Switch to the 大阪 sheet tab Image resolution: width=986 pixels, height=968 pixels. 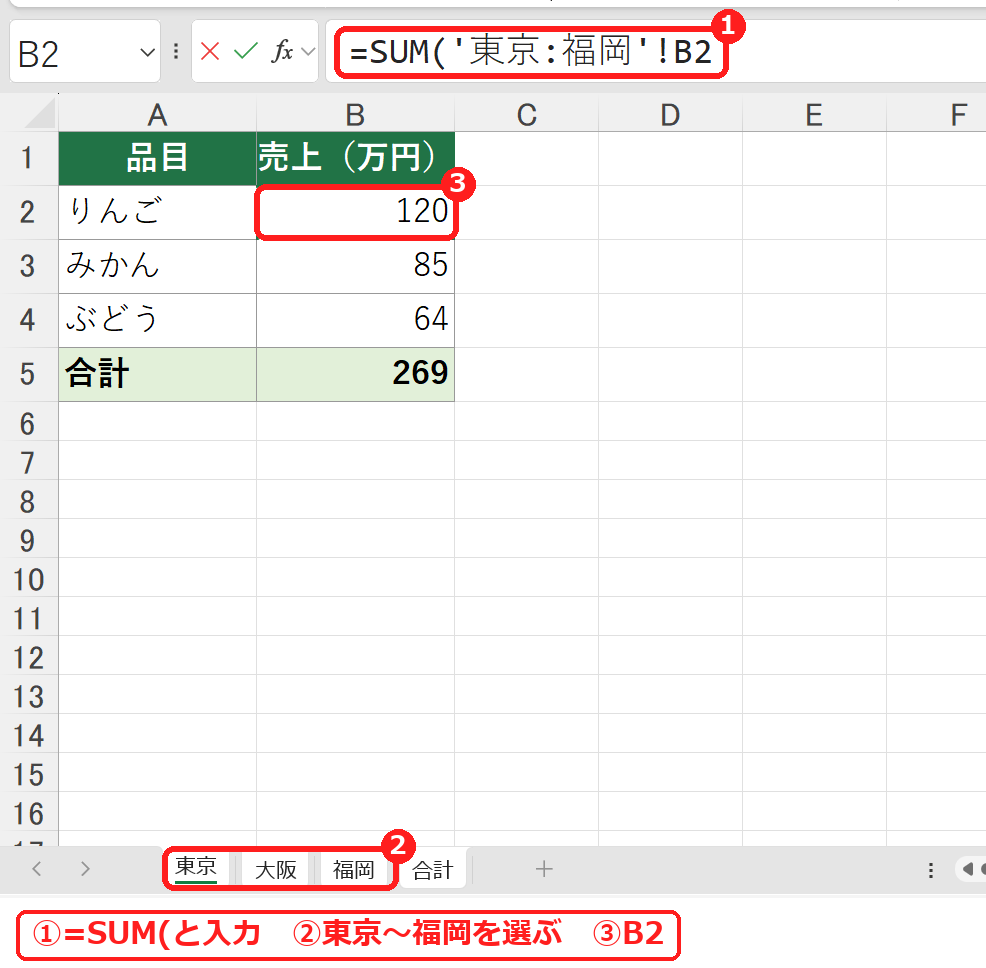pyautogui.click(x=275, y=869)
